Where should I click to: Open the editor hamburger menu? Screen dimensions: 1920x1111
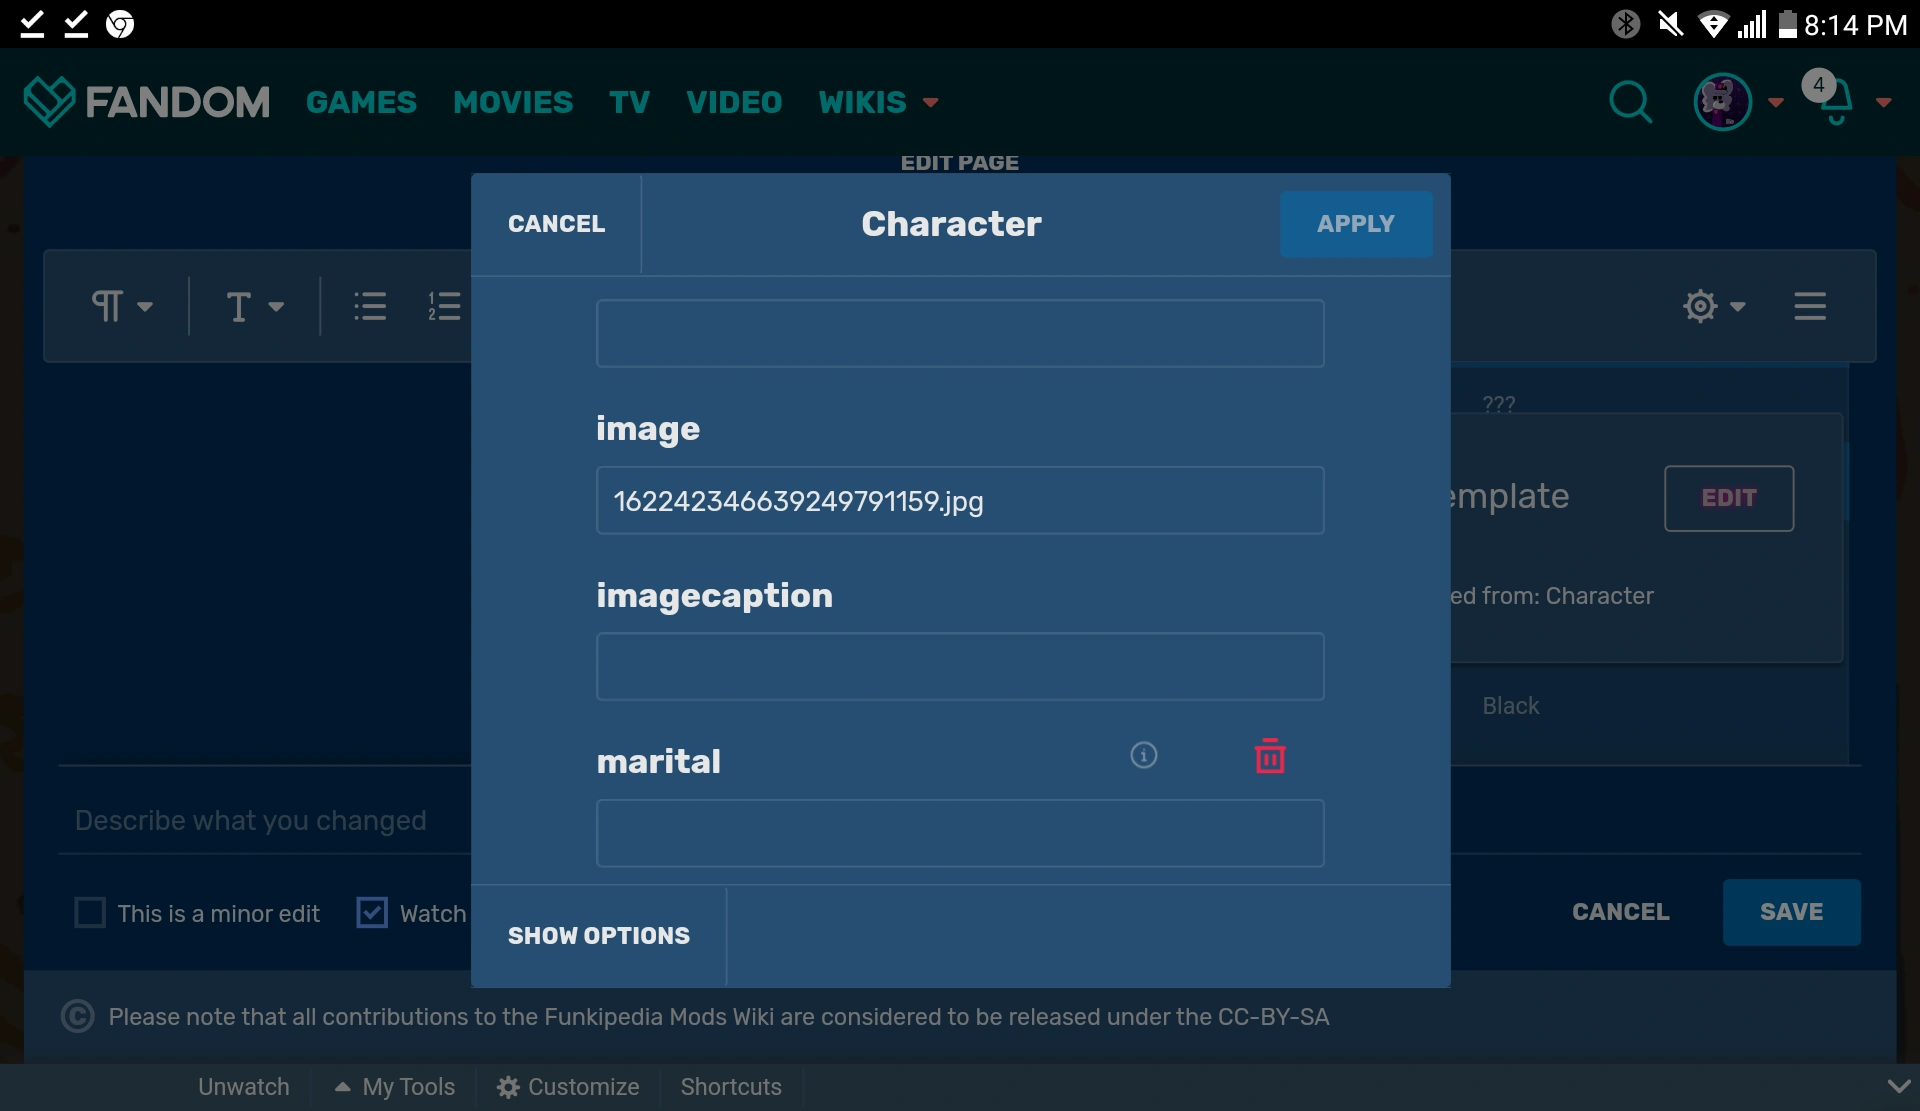(1809, 306)
